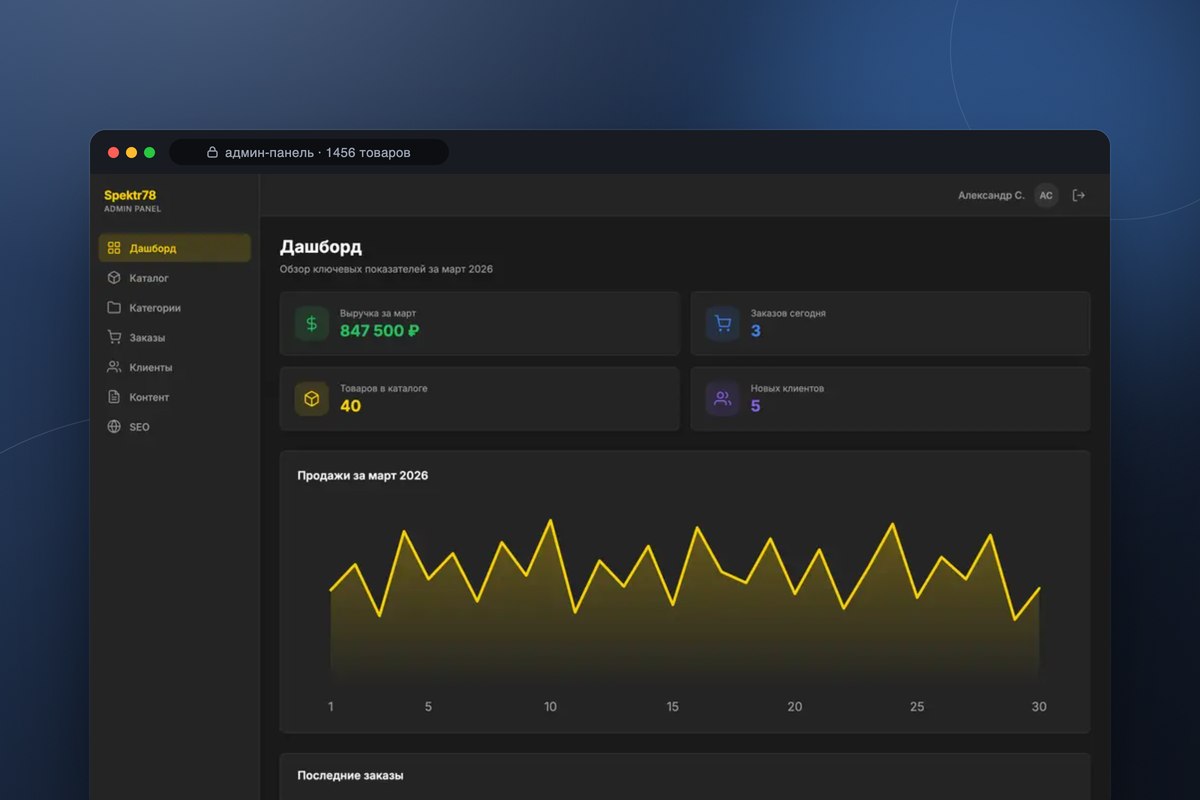Click the chart axis label 25
1200x800 pixels.
tap(917, 707)
